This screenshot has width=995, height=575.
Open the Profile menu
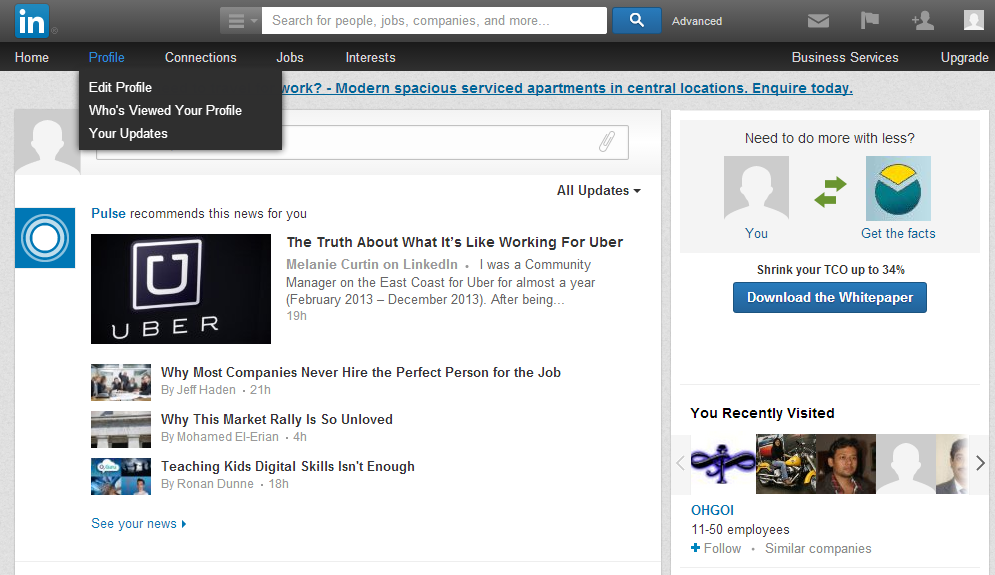107,57
